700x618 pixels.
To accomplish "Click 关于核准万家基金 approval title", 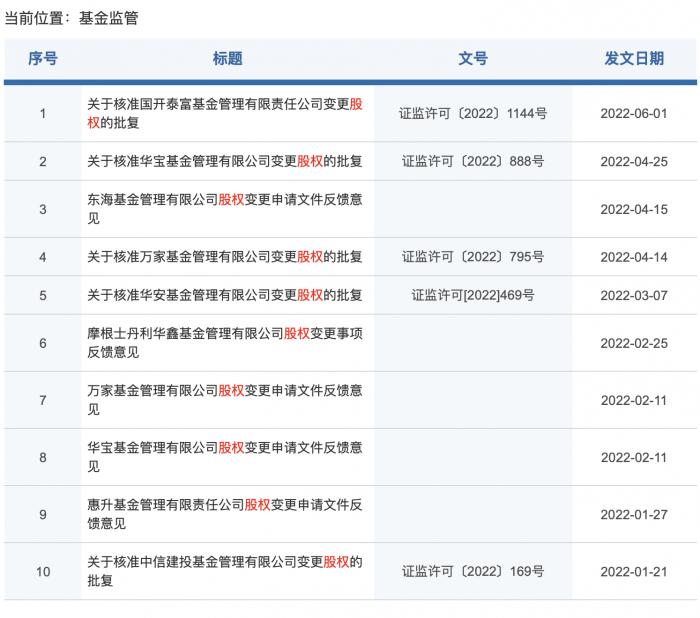I will (x=224, y=257).
